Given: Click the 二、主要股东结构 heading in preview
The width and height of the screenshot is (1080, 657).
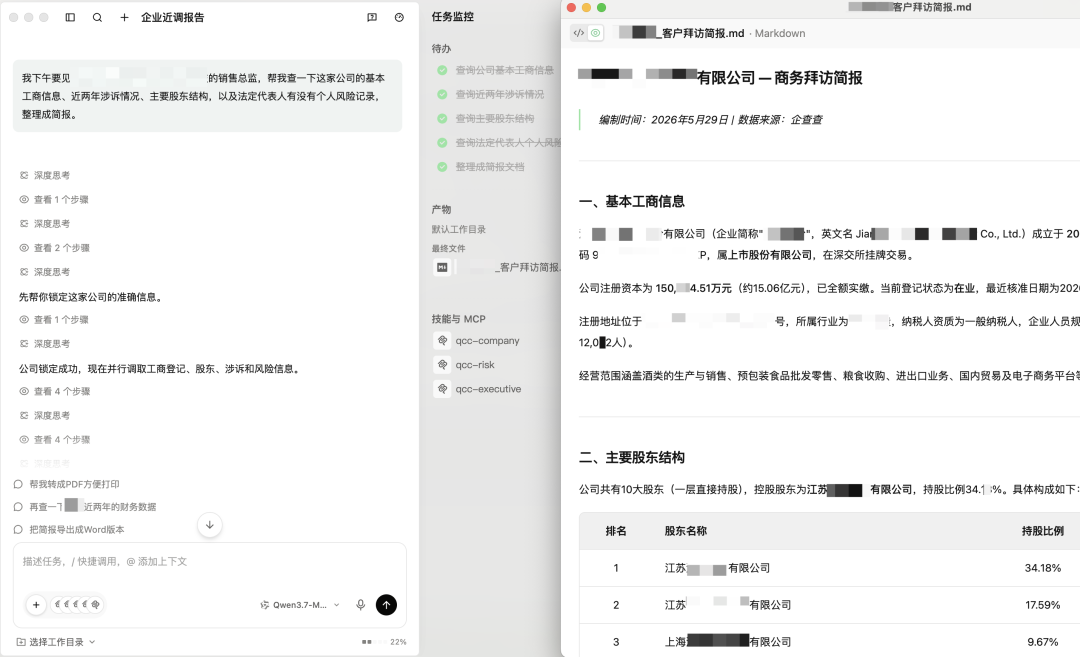Looking at the screenshot, I should click(x=632, y=457).
